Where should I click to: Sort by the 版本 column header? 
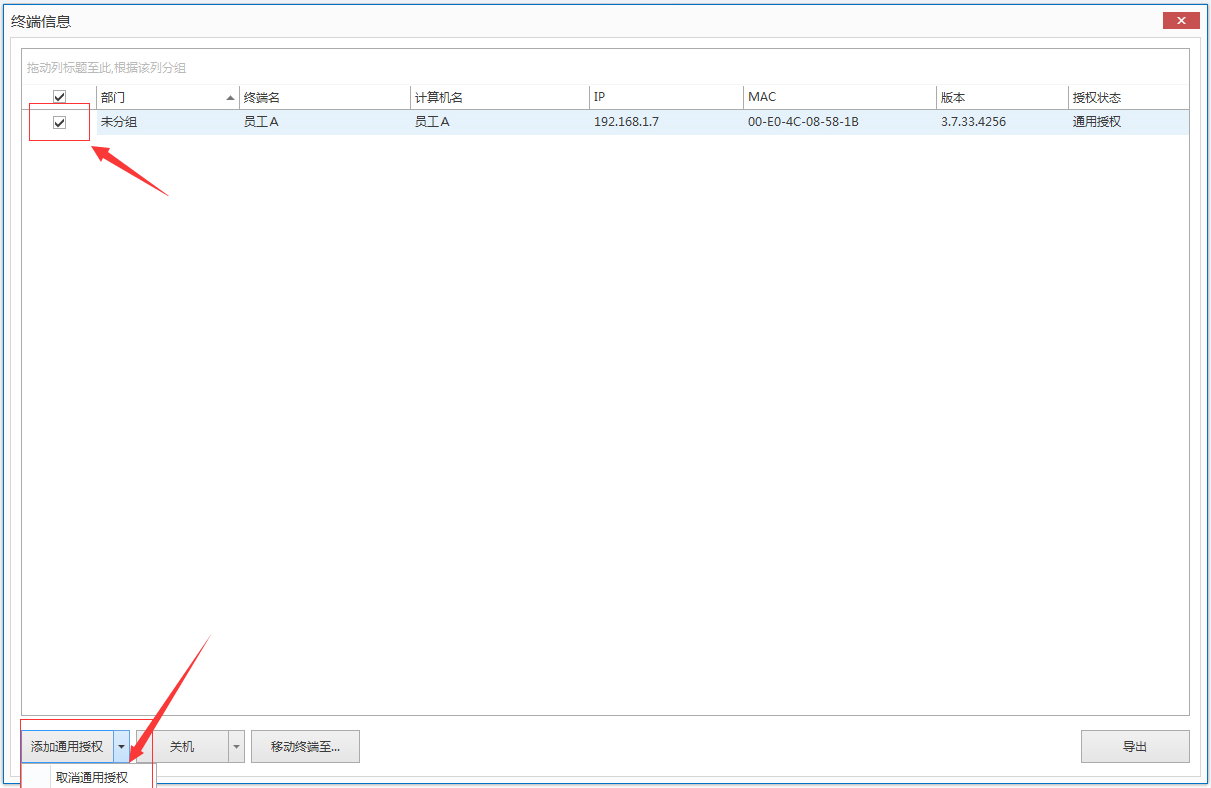1002,97
